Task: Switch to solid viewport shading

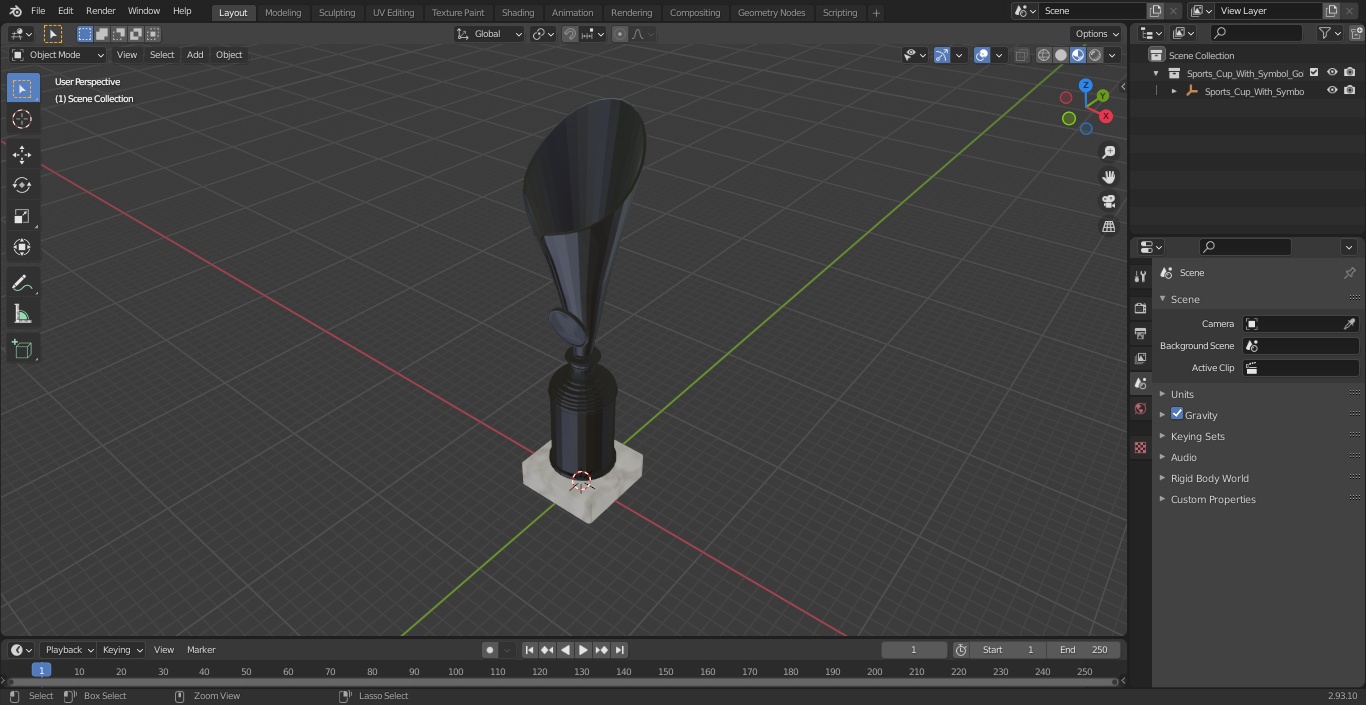Action: coord(1061,55)
